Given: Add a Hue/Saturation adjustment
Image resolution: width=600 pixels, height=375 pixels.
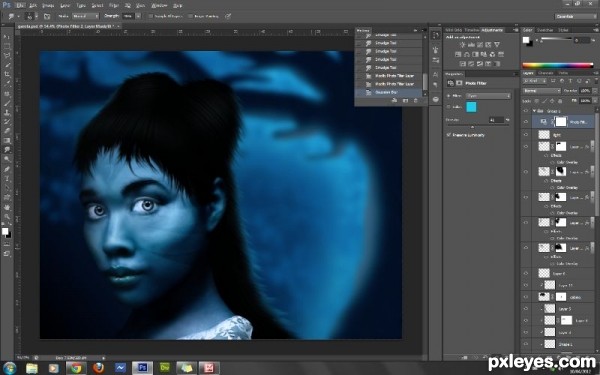Looking at the screenshot, I should point(458,54).
